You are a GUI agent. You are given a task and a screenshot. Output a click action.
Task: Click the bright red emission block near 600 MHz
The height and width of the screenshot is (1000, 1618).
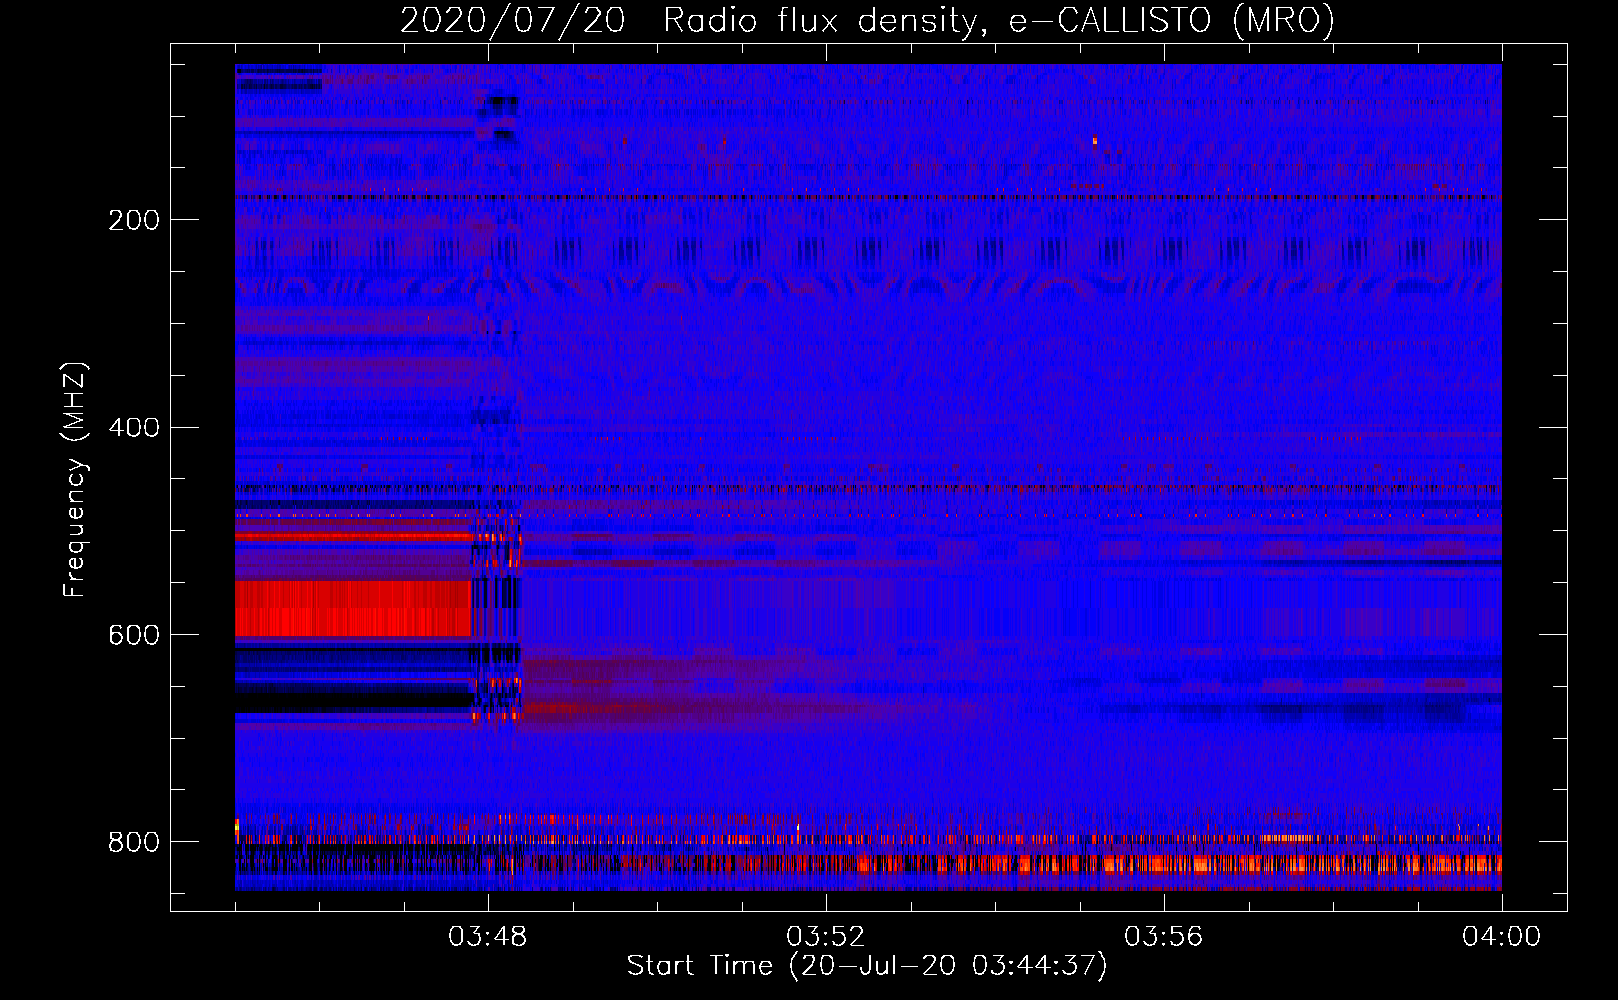353,608
